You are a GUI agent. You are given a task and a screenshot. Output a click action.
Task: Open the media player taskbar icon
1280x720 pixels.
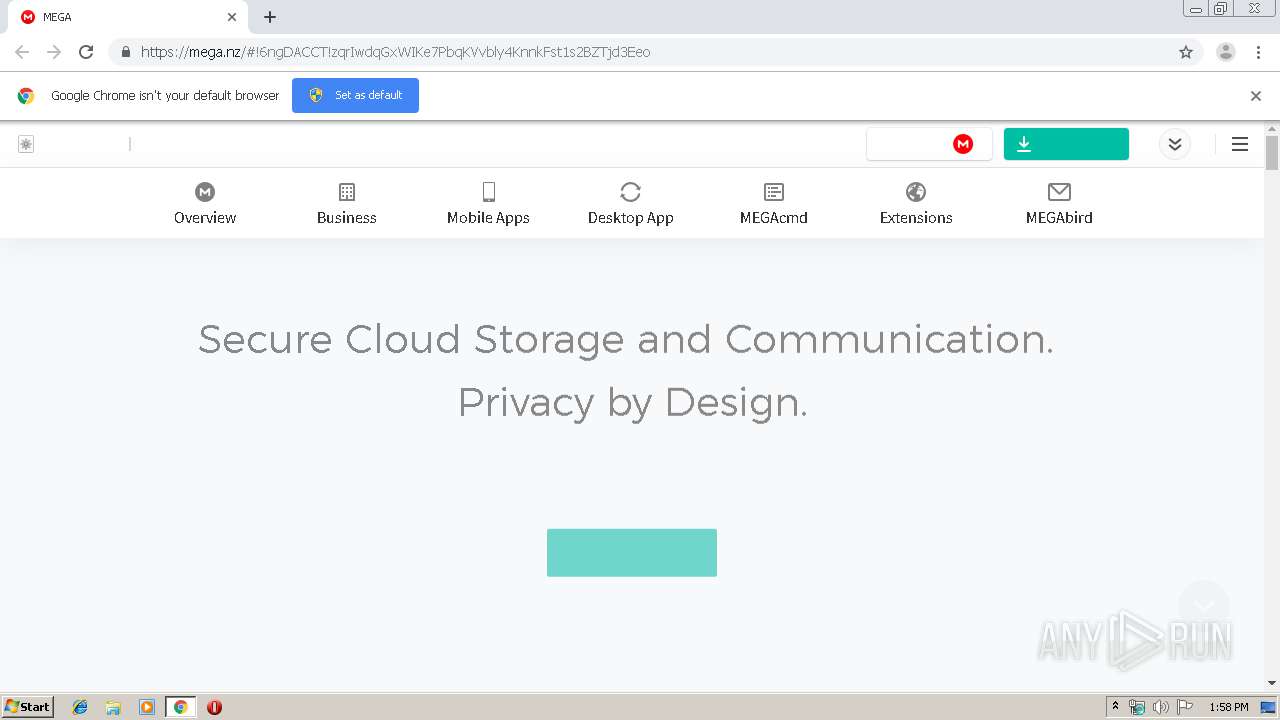pyautogui.click(x=147, y=707)
